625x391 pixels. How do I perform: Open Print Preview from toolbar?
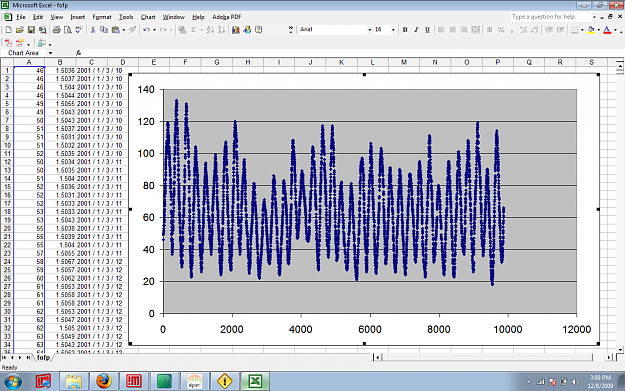[x=68, y=30]
